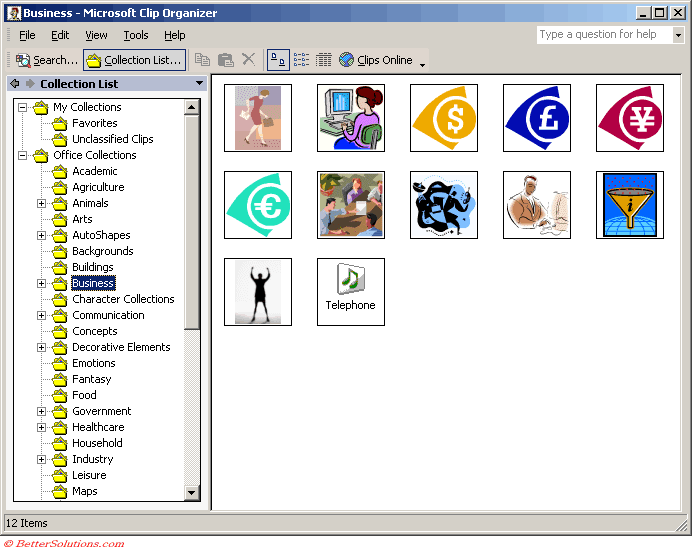
Task: Expand the Animals folder
Action: [41, 203]
